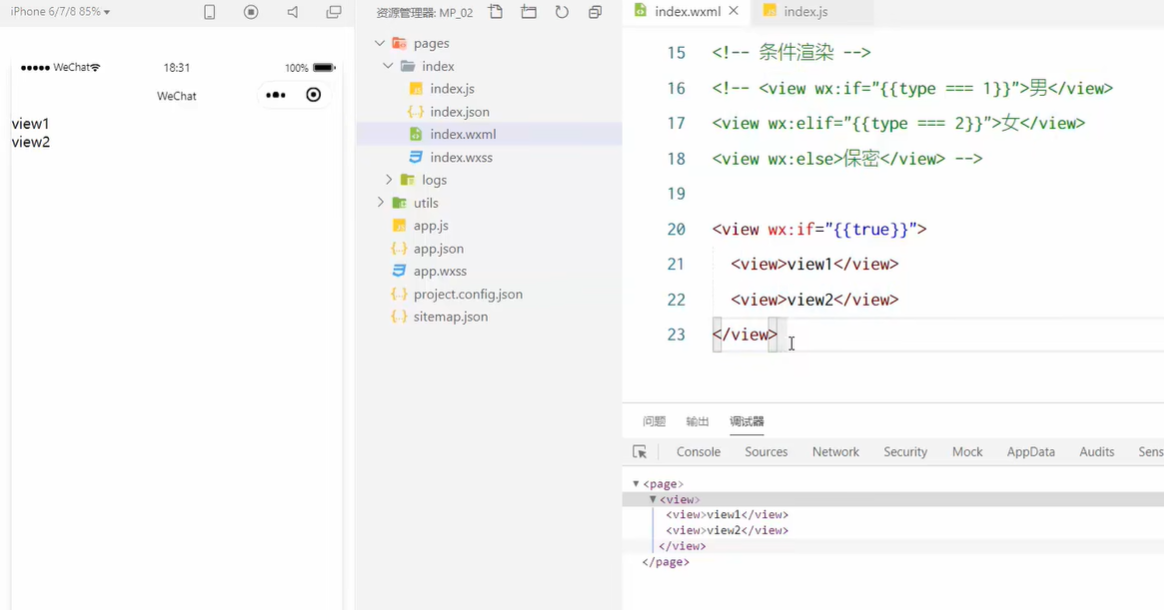Open app.json in the file tree
This screenshot has width=1164, height=610.
(438, 249)
